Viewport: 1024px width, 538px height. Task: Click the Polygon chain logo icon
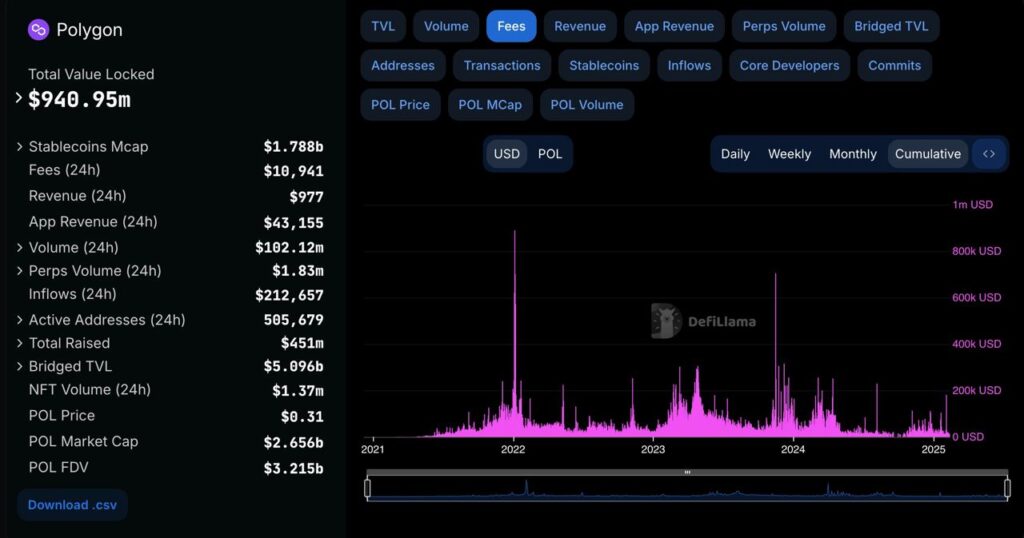click(x=39, y=29)
